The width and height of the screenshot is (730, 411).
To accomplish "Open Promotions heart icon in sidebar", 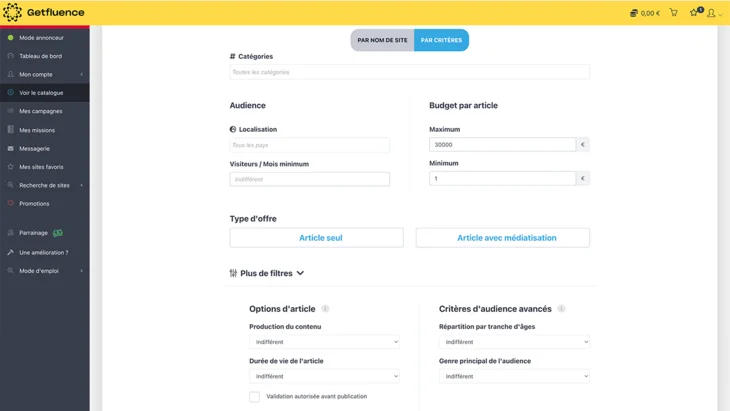I will coord(11,203).
